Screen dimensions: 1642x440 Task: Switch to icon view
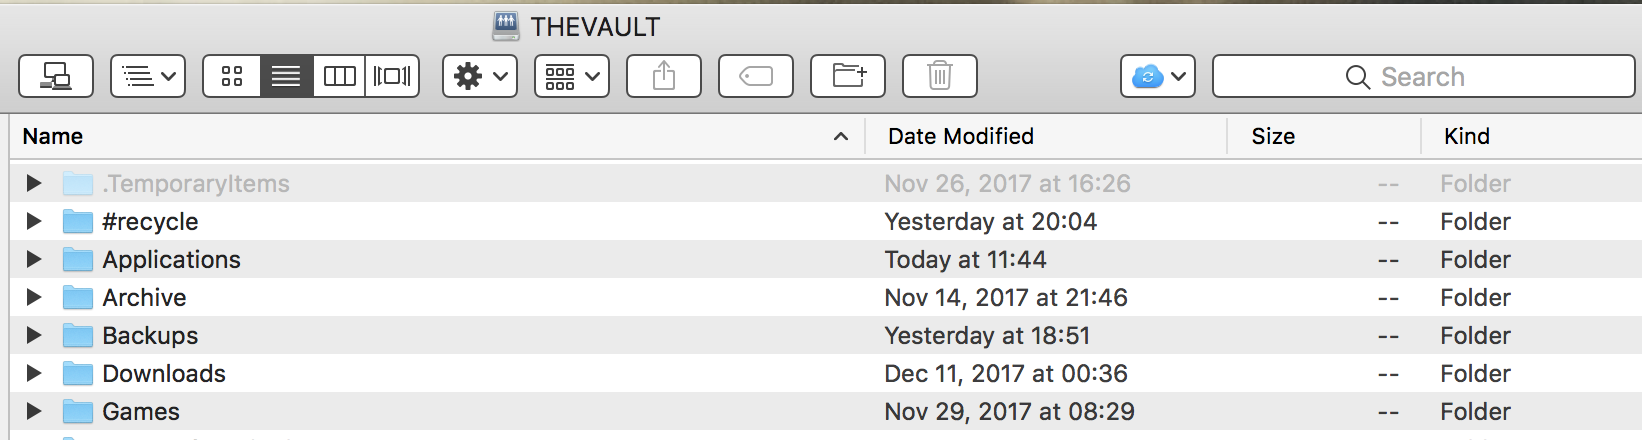(232, 76)
